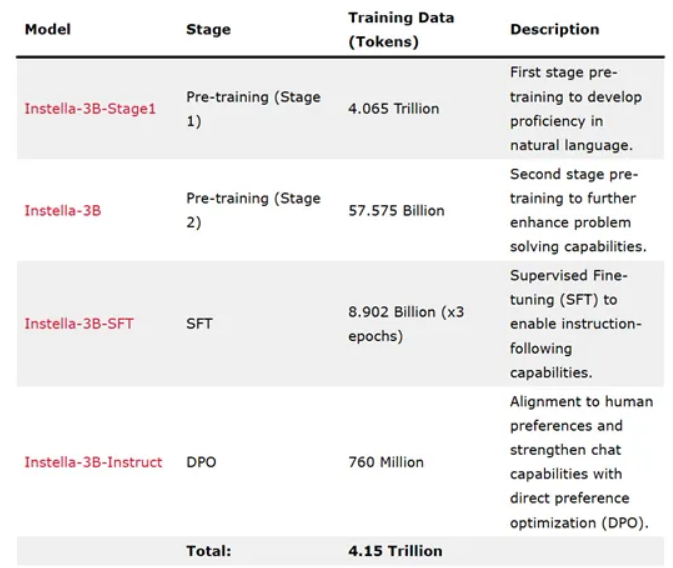The image size is (673, 568).
Task: Select the 4.15 Trillion total value
Action: 395,551
